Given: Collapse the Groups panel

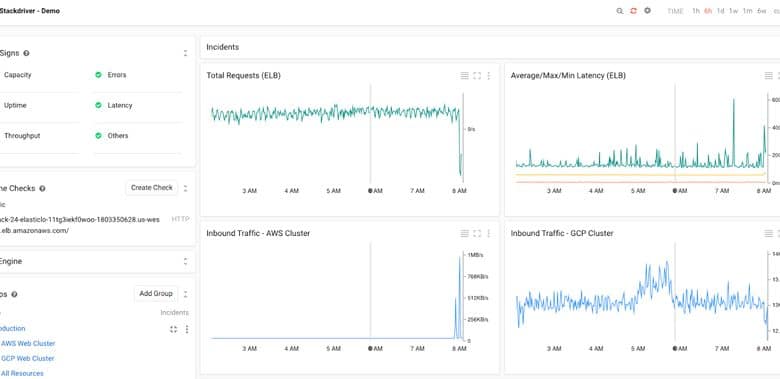Looking at the screenshot, I should (186, 294).
